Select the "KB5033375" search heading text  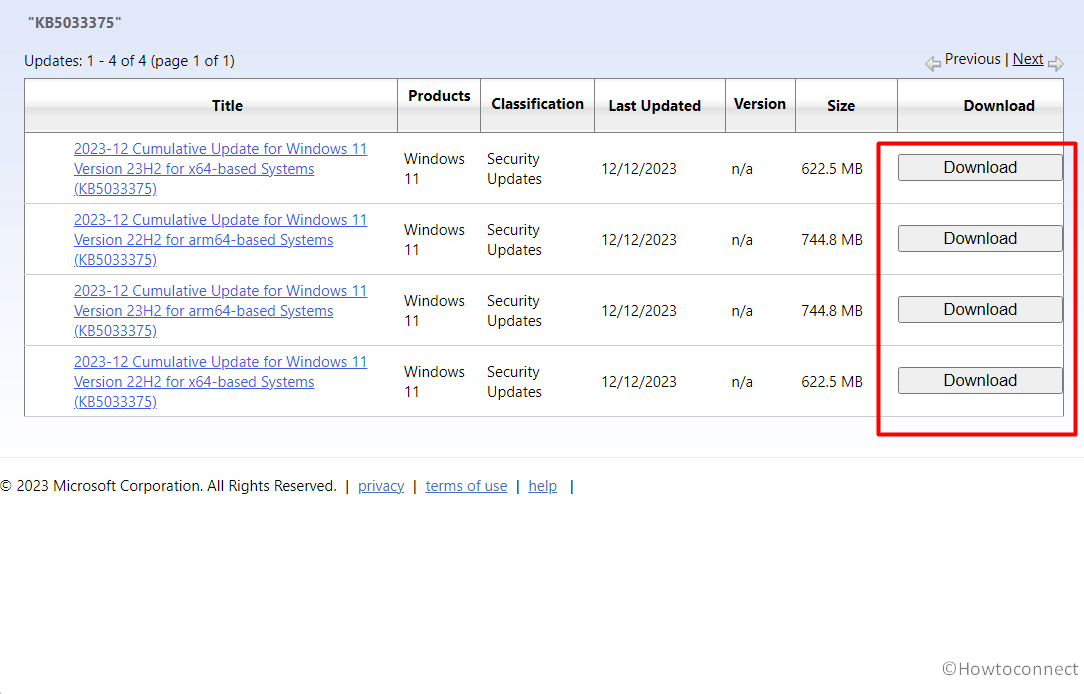click(75, 23)
